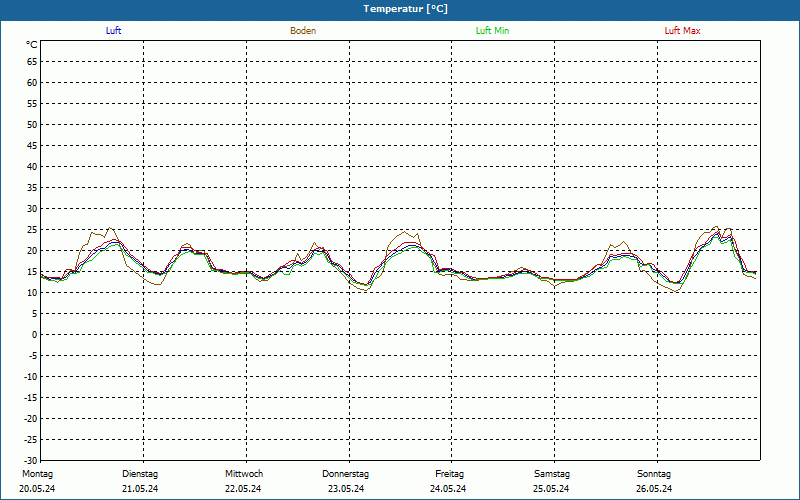Image resolution: width=800 pixels, height=500 pixels.
Task: Click the date 20.05.24
Action: pyautogui.click(x=37, y=489)
